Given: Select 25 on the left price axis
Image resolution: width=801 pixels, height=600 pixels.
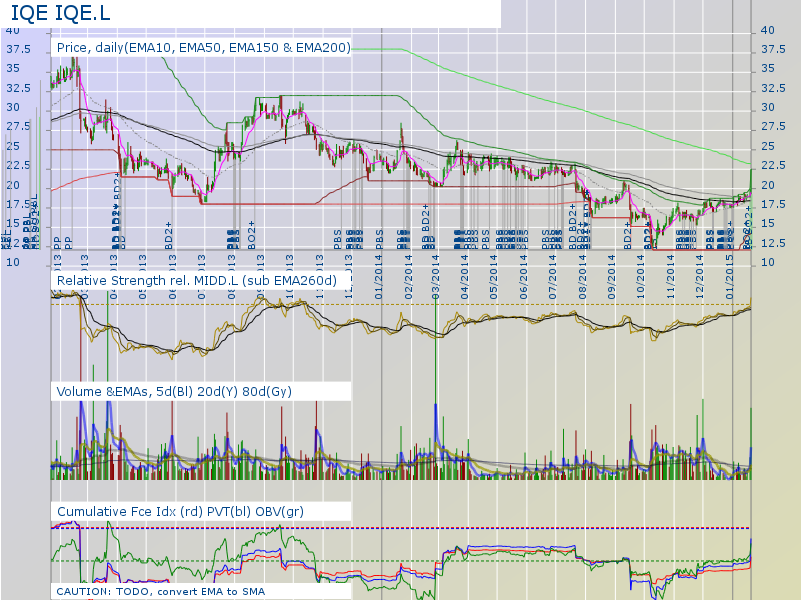Looking at the screenshot, I should pyautogui.click(x=13, y=147).
